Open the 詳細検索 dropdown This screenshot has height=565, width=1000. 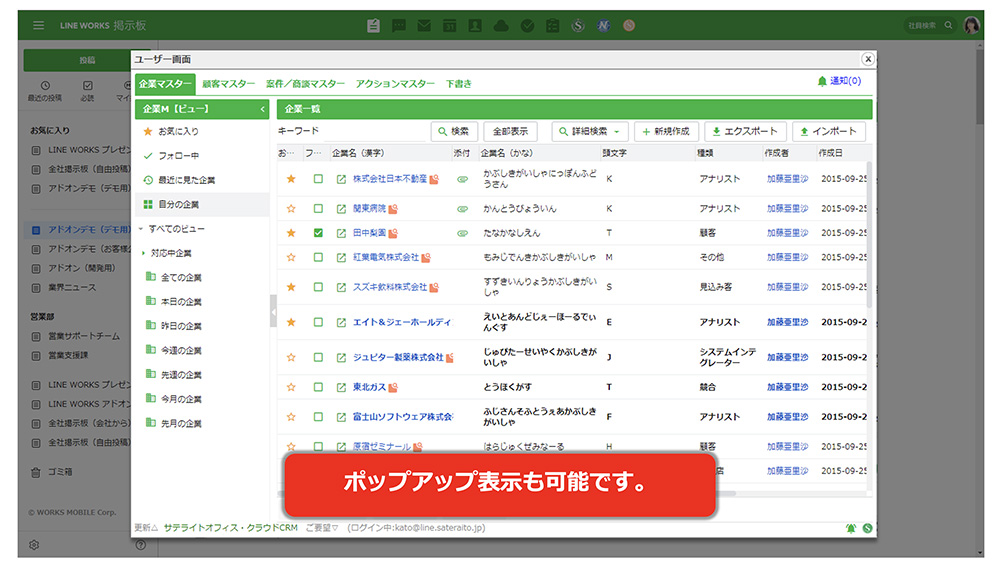(590, 131)
